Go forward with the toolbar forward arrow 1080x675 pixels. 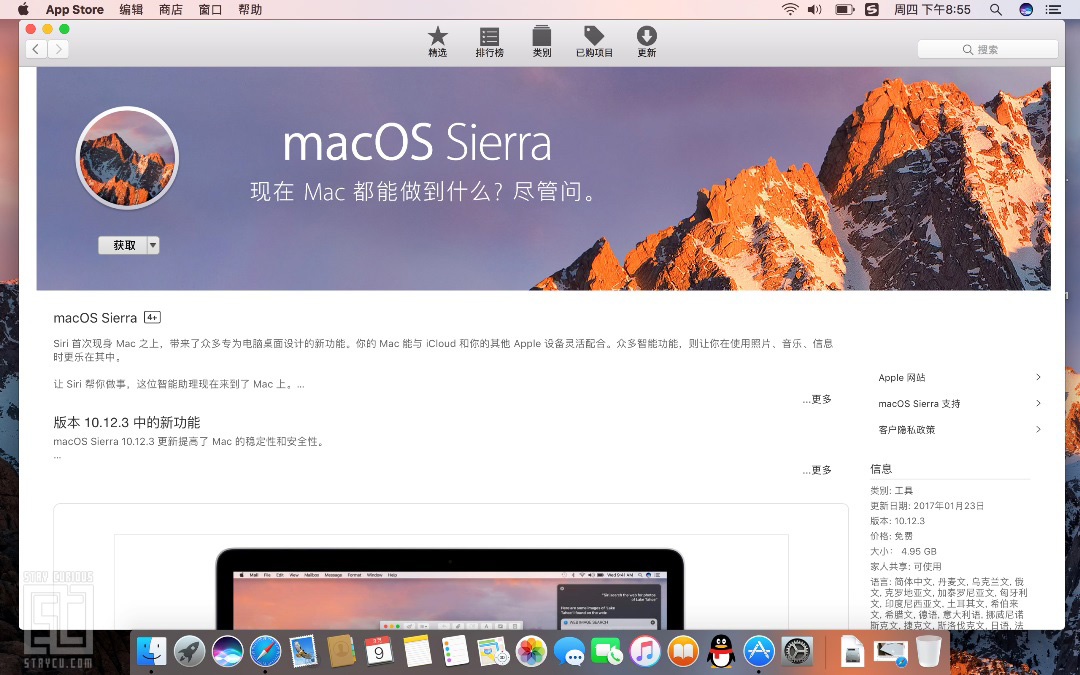coord(59,49)
